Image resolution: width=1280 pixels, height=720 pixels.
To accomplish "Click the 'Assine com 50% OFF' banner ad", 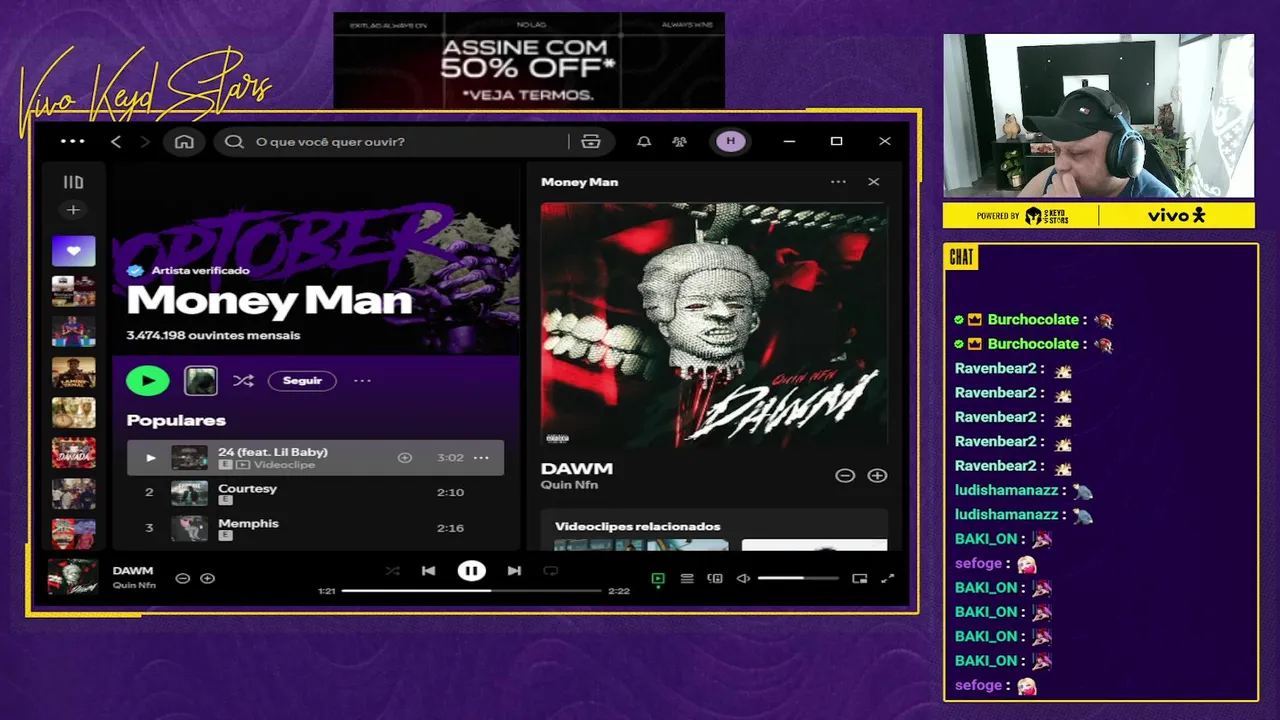I will pos(528,61).
